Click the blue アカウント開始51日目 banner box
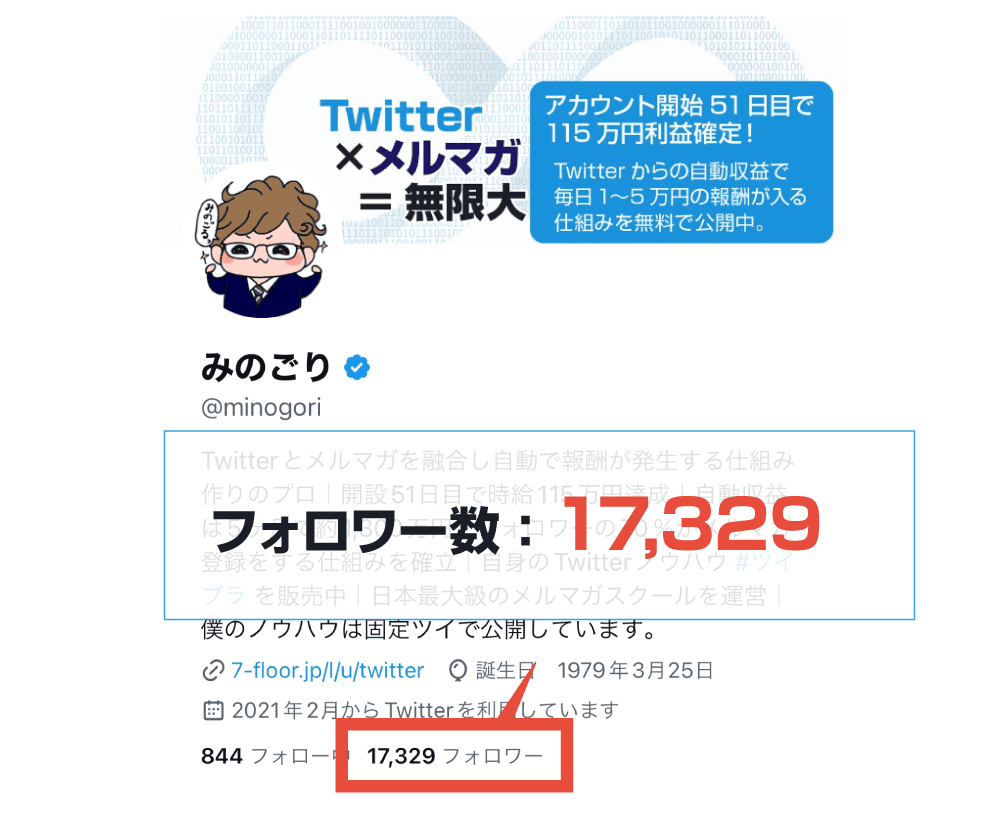 [x=681, y=162]
